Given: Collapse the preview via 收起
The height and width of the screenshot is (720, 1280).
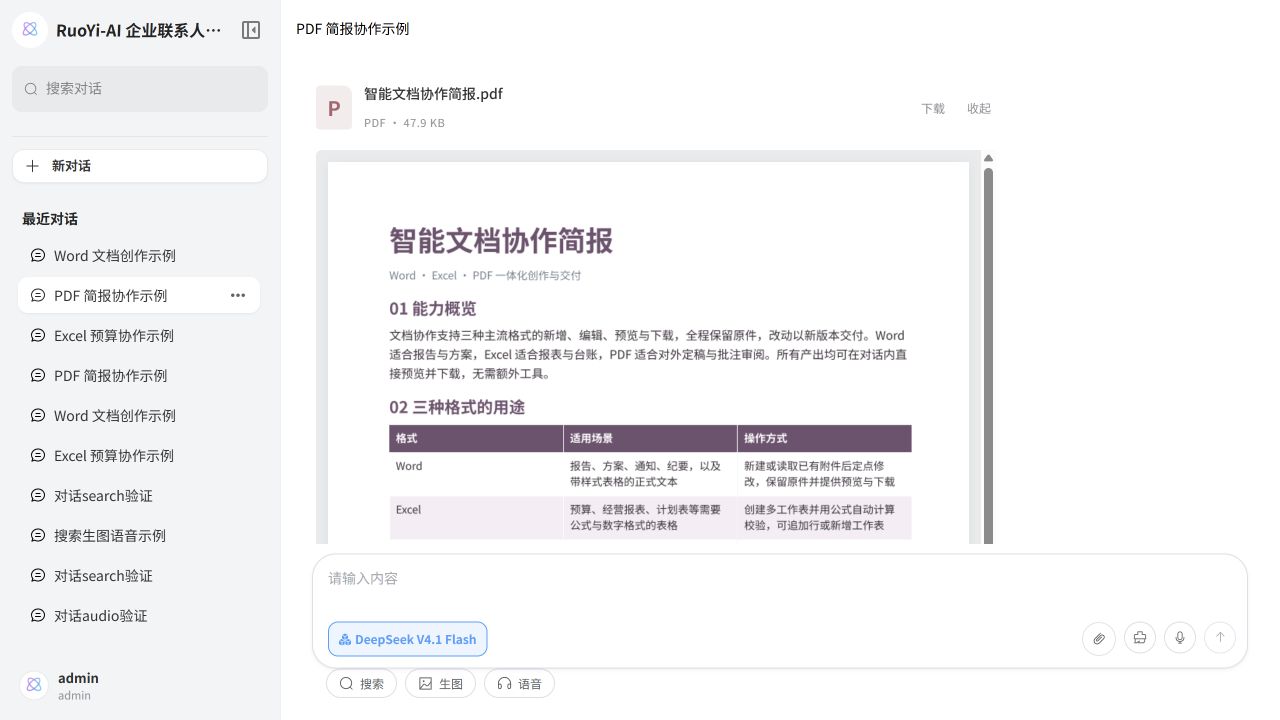Looking at the screenshot, I should [979, 108].
